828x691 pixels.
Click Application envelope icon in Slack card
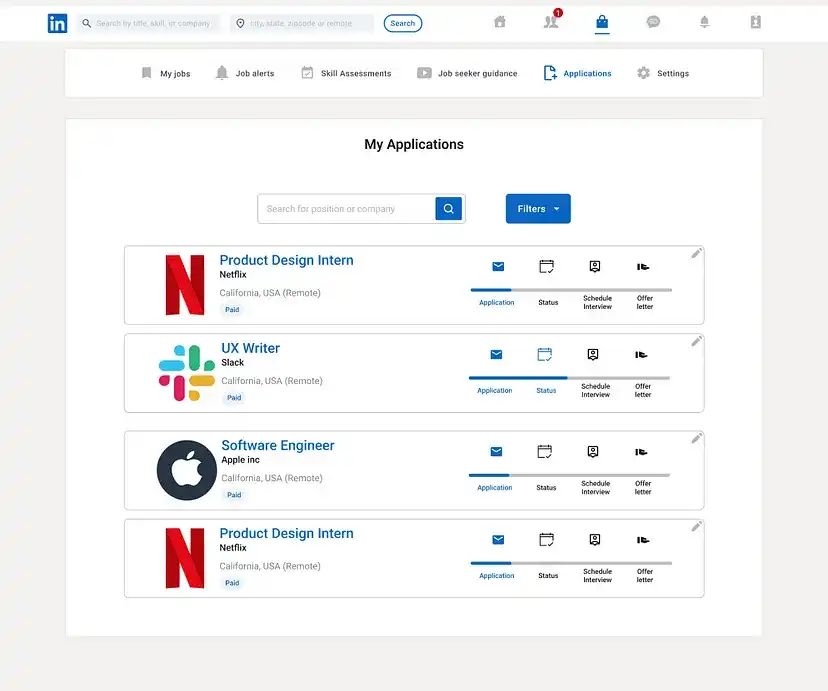[496, 354]
